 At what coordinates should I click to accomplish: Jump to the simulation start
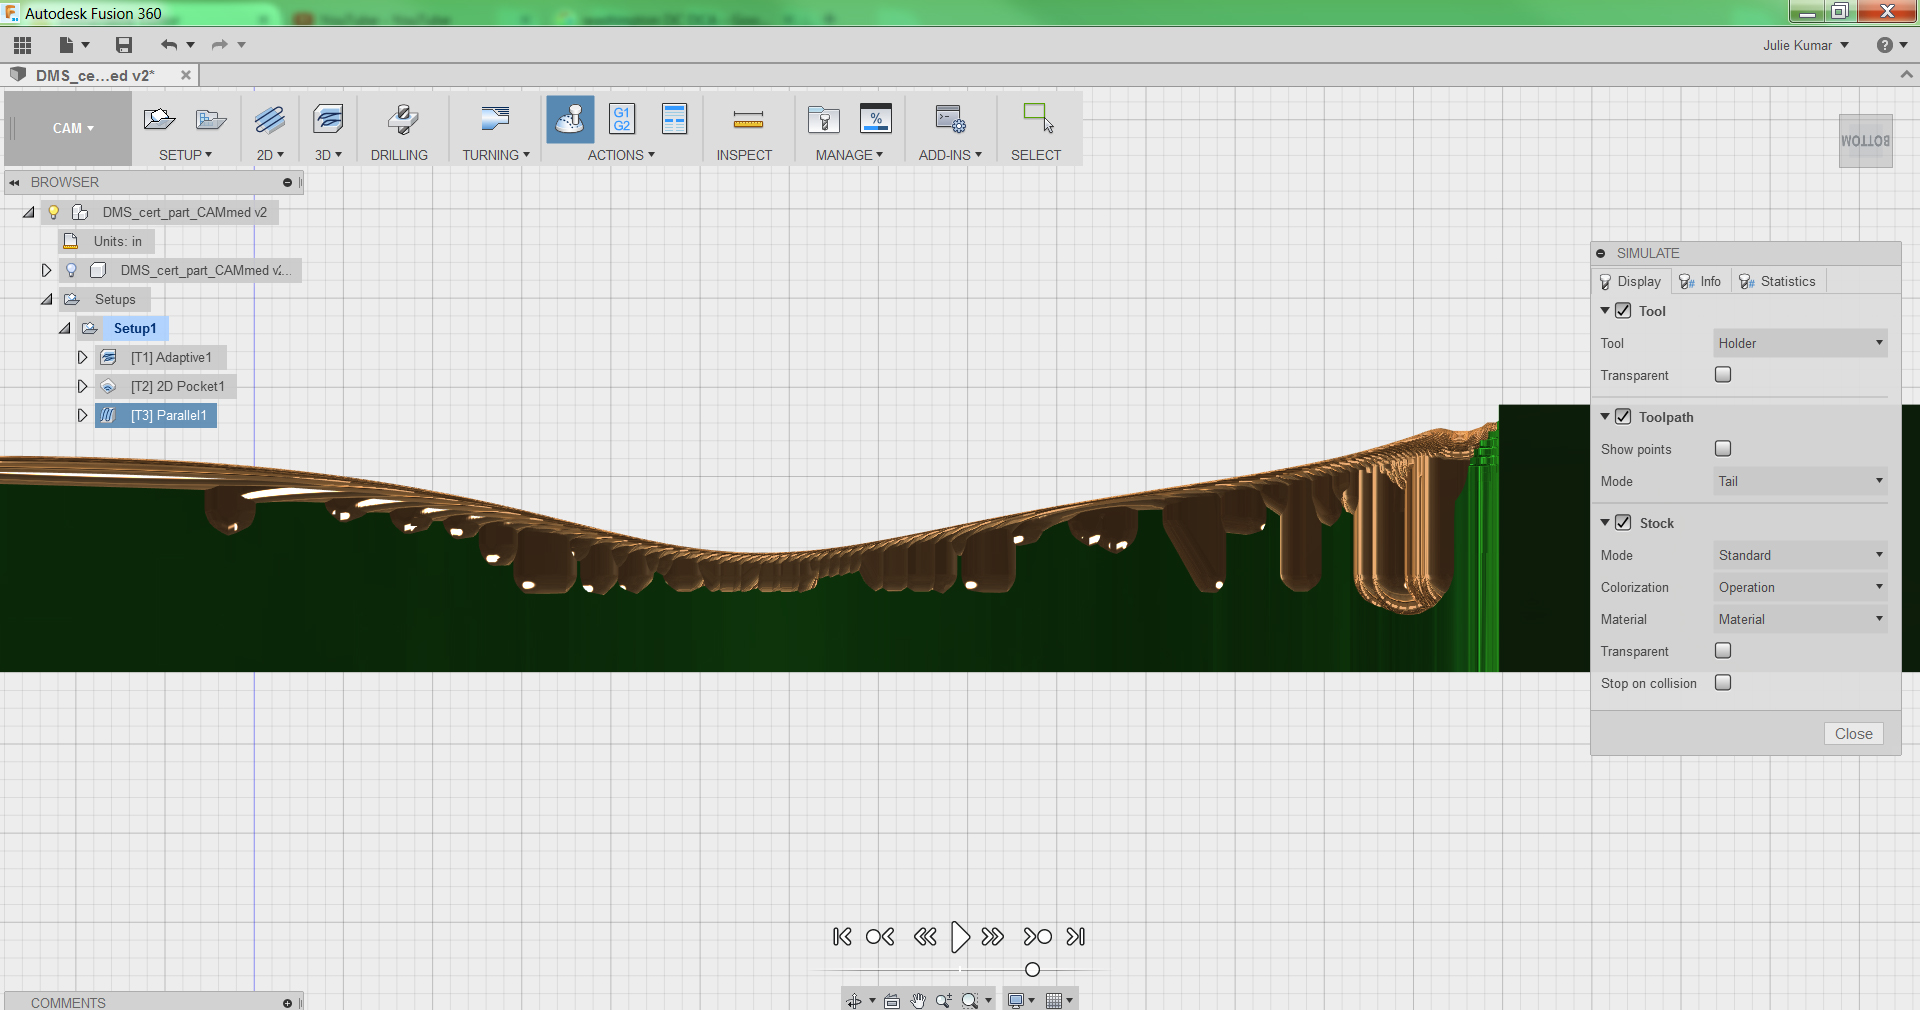tap(842, 937)
